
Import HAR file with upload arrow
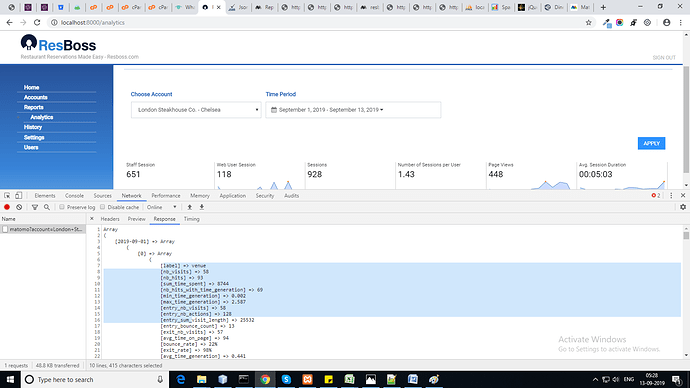[190, 207]
